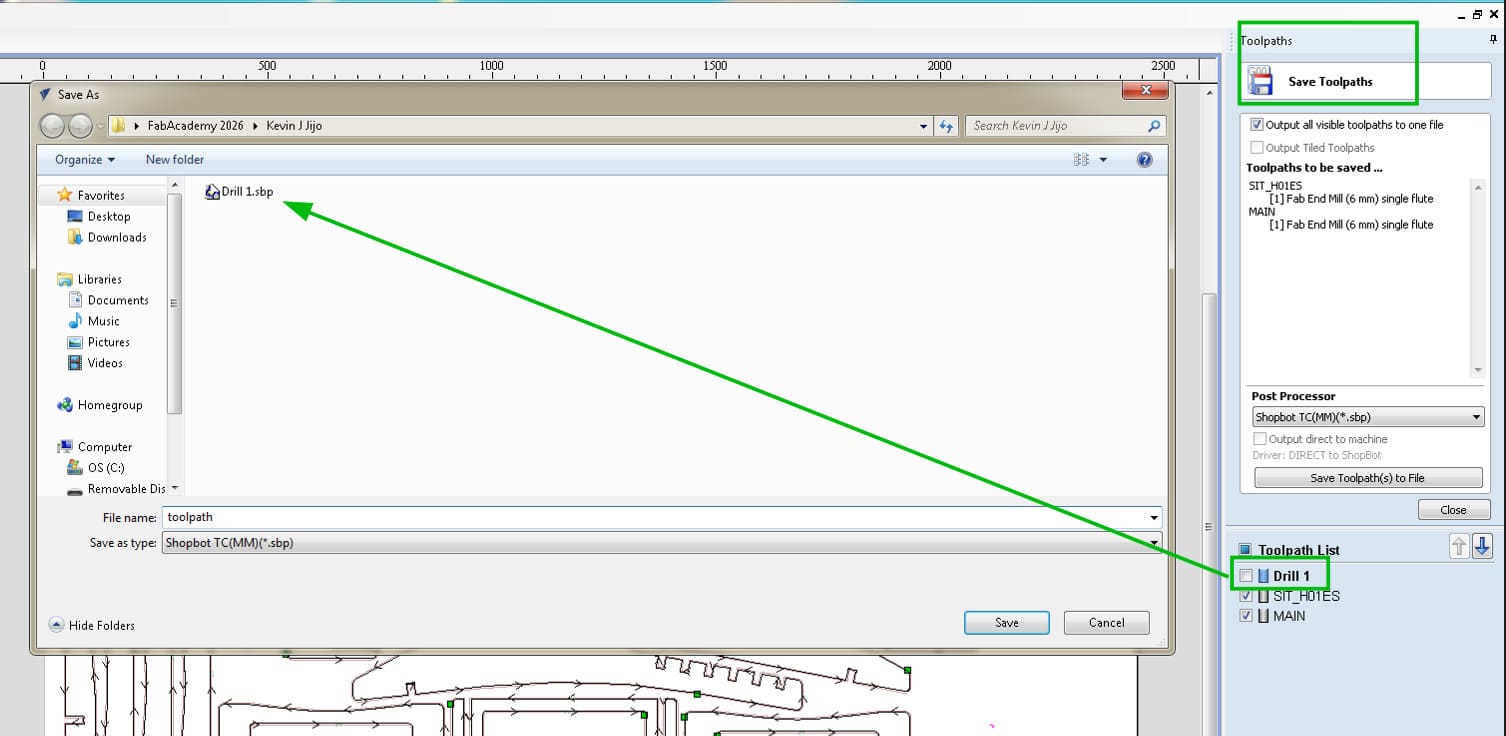Uncheck Output all visible toolpaths to one file
The height and width of the screenshot is (736, 1506).
pyautogui.click(x=1257, y=125)
